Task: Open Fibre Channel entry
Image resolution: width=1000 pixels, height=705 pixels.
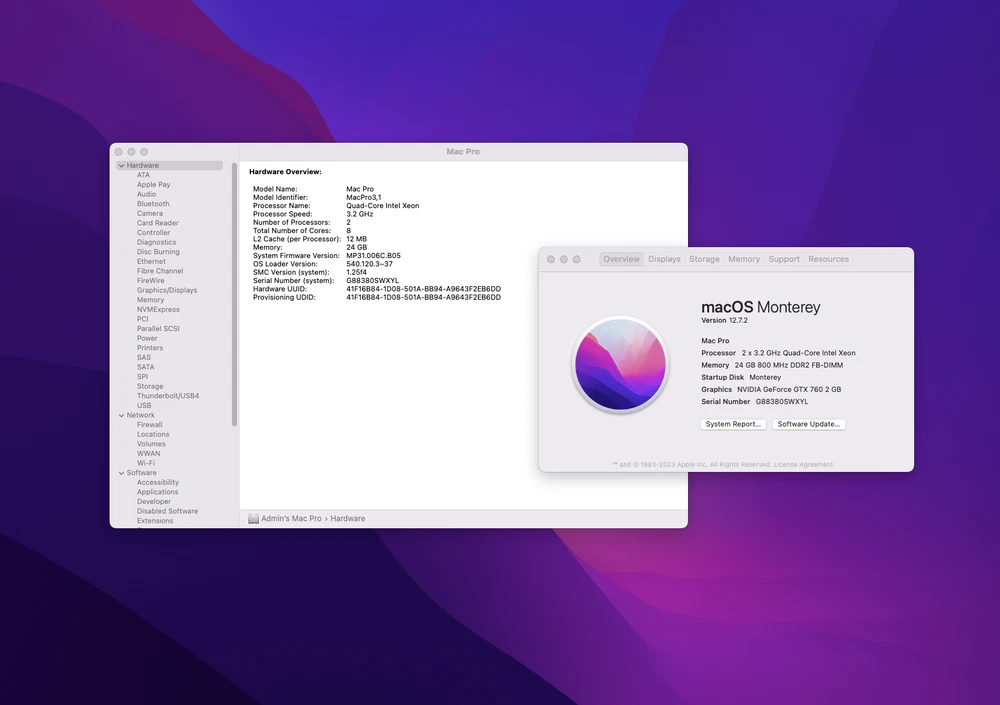Action: pyautogui.click(x=160, y=271)
